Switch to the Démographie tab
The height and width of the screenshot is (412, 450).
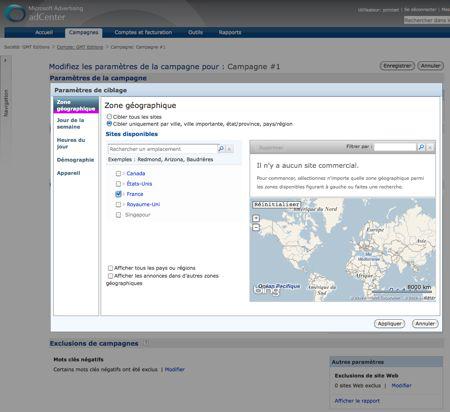(x=75, y=160)
